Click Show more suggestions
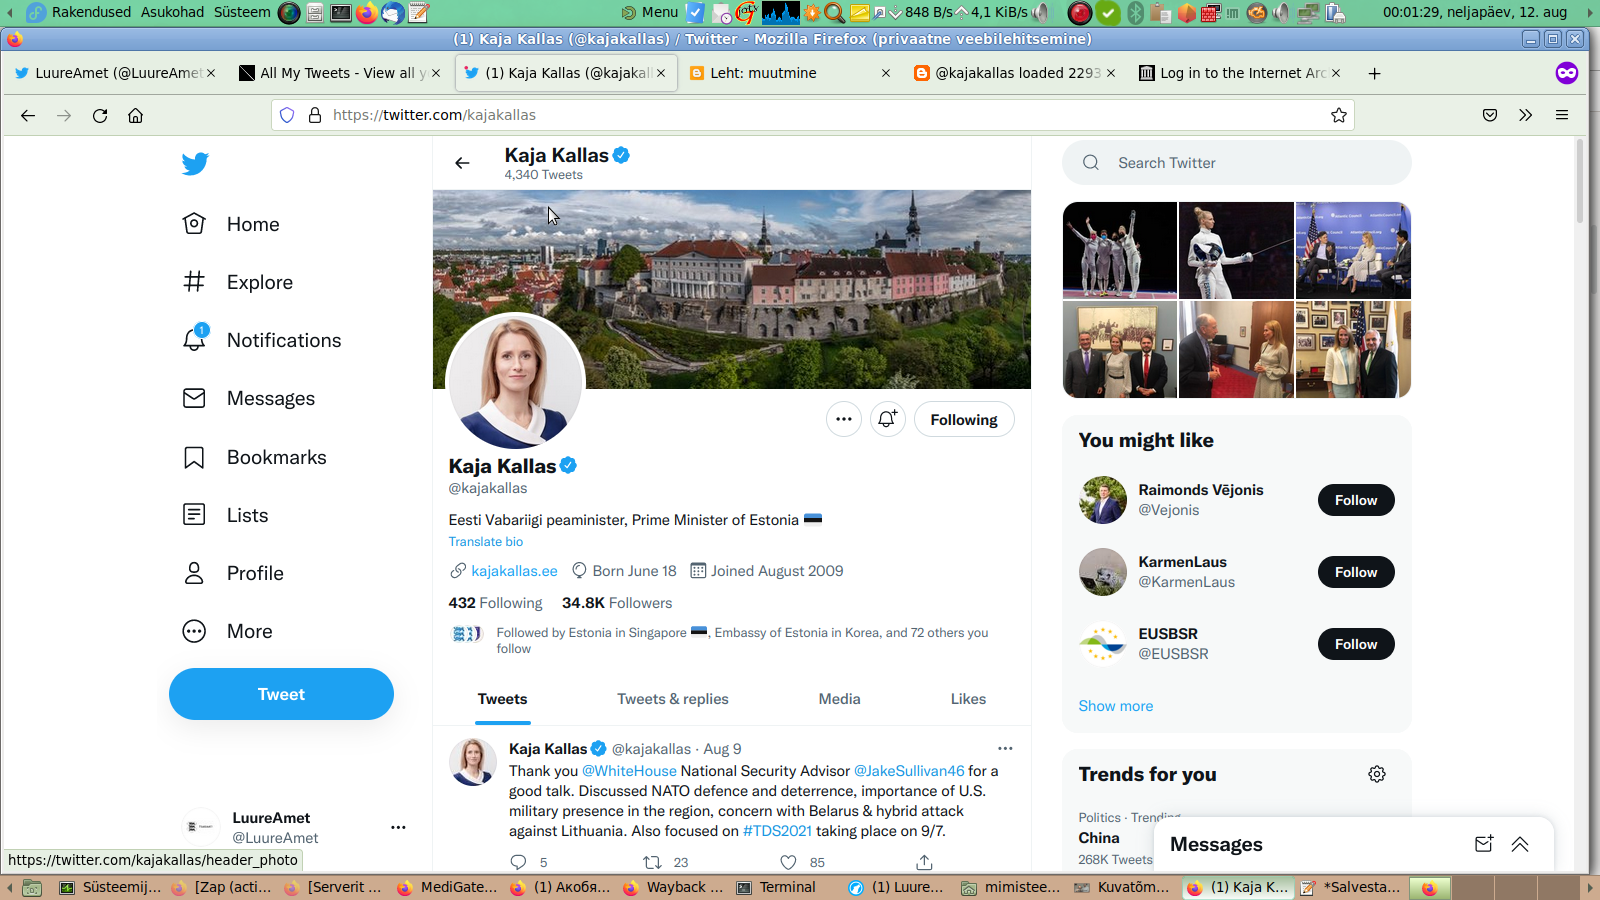 [1116, 706]
